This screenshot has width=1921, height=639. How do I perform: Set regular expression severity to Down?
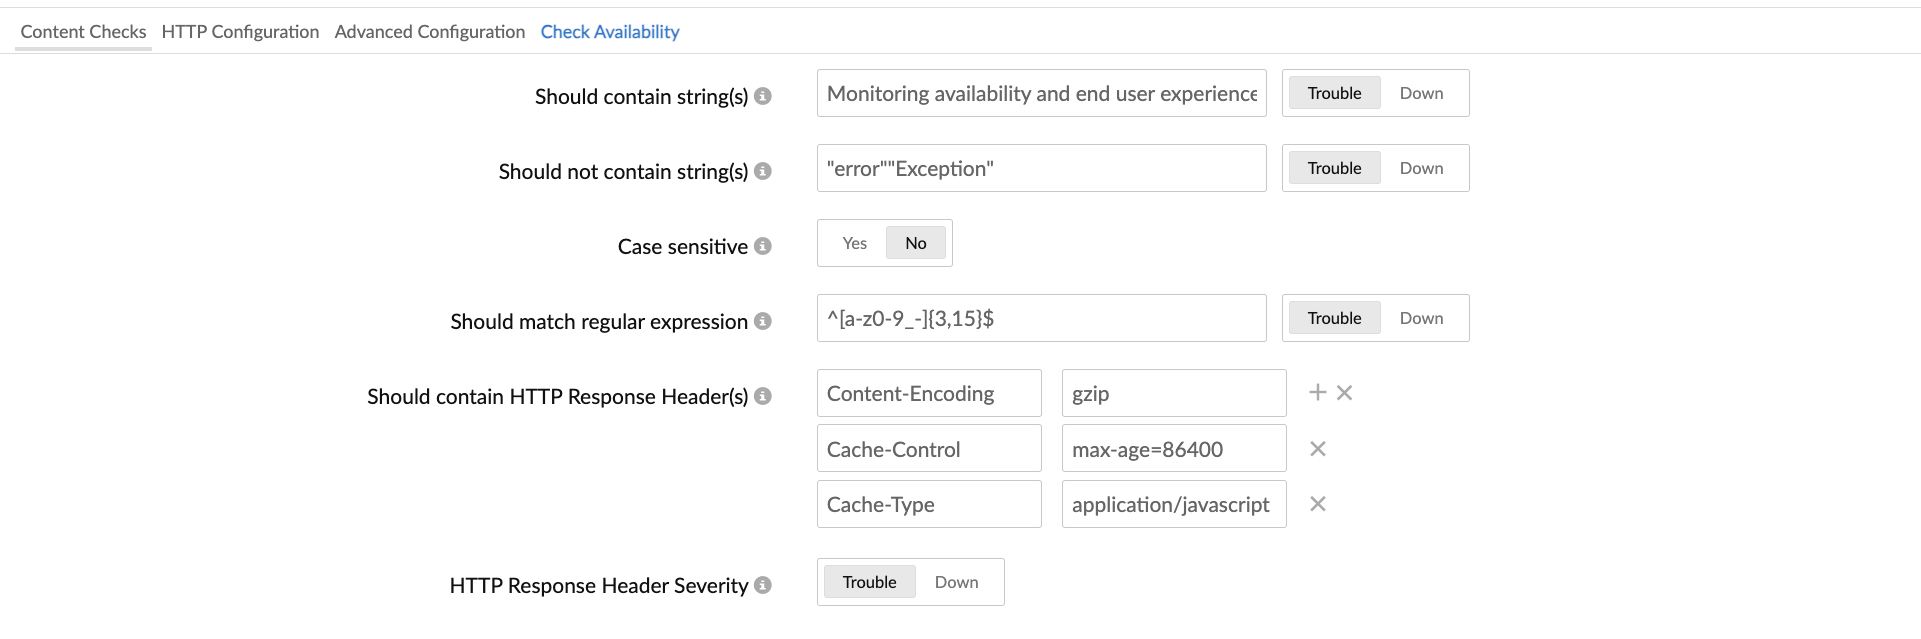[x=1420, y=318]
